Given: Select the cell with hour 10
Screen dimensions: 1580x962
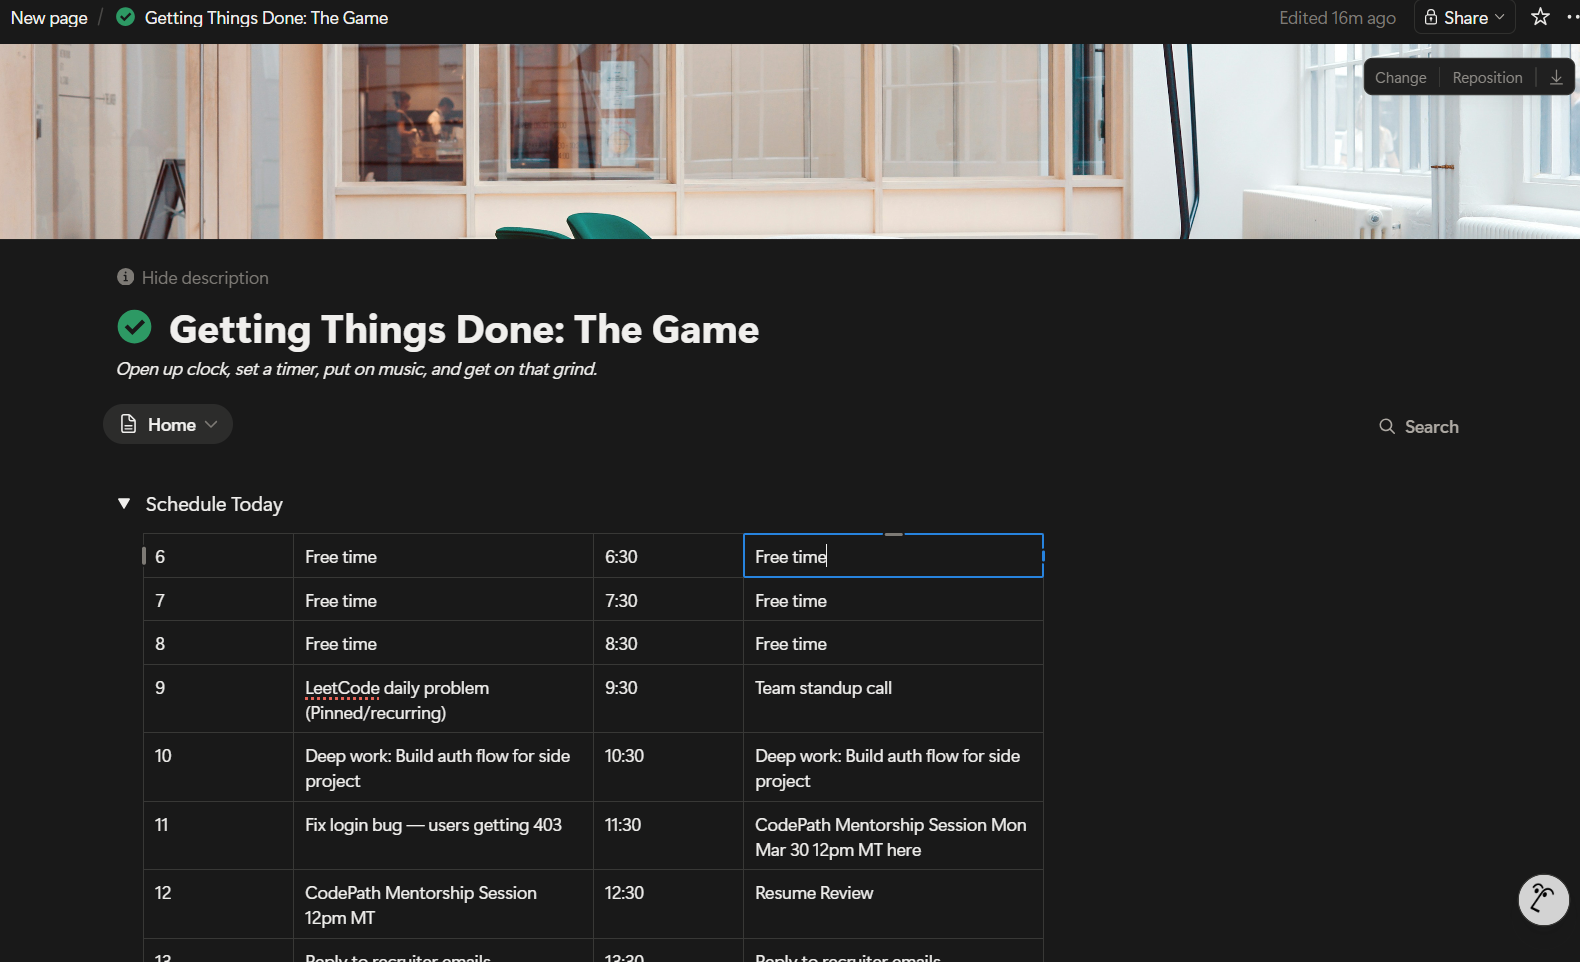Looking at the screenshot, I should [218, 767].
